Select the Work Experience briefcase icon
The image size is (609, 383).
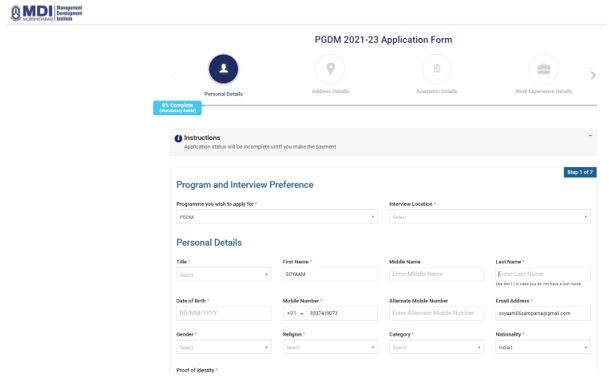click(x=544, y=69)
